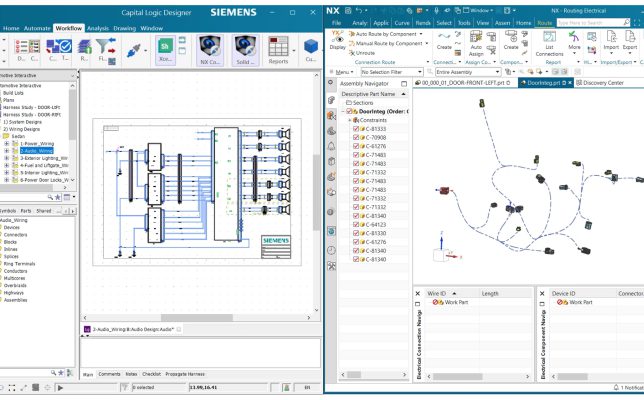
Task: Open No Selection Filter dropdown in NX
Action: [392, 72]
